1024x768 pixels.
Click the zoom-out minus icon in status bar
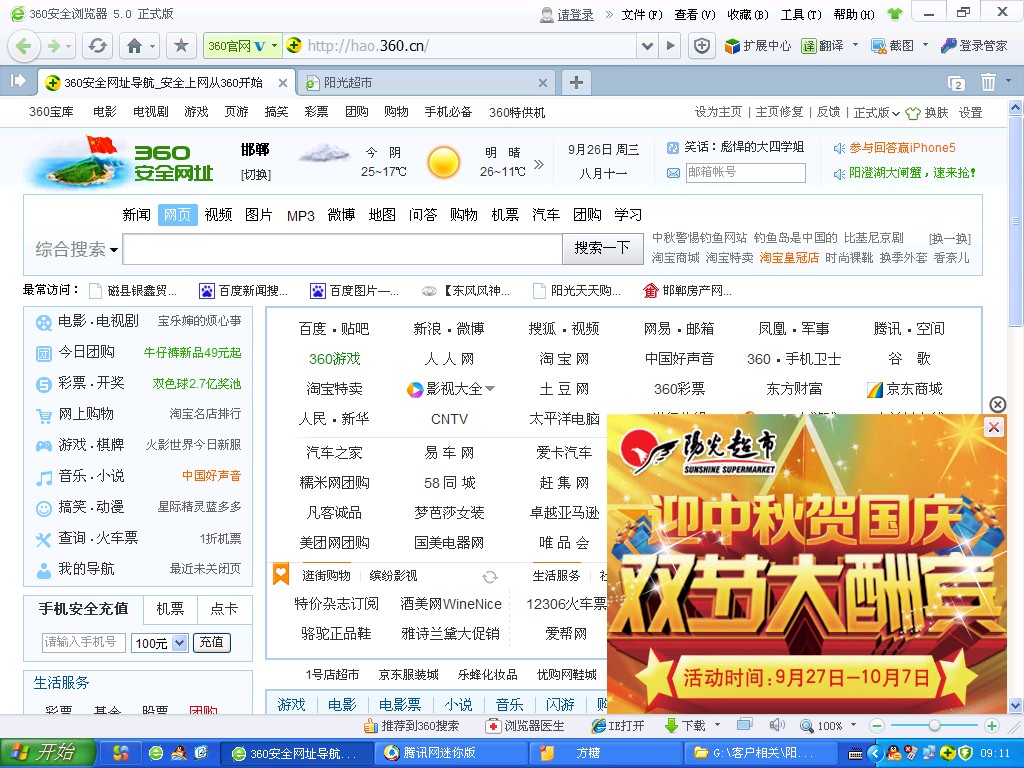coord(877,726)
